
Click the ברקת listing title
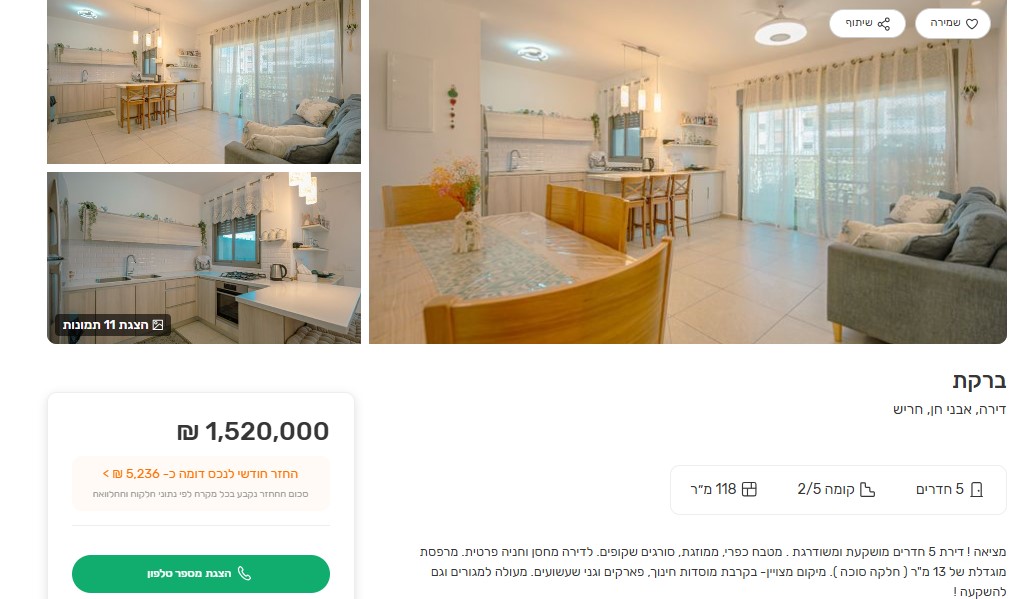pyautogui.click(x=979, y=381)
